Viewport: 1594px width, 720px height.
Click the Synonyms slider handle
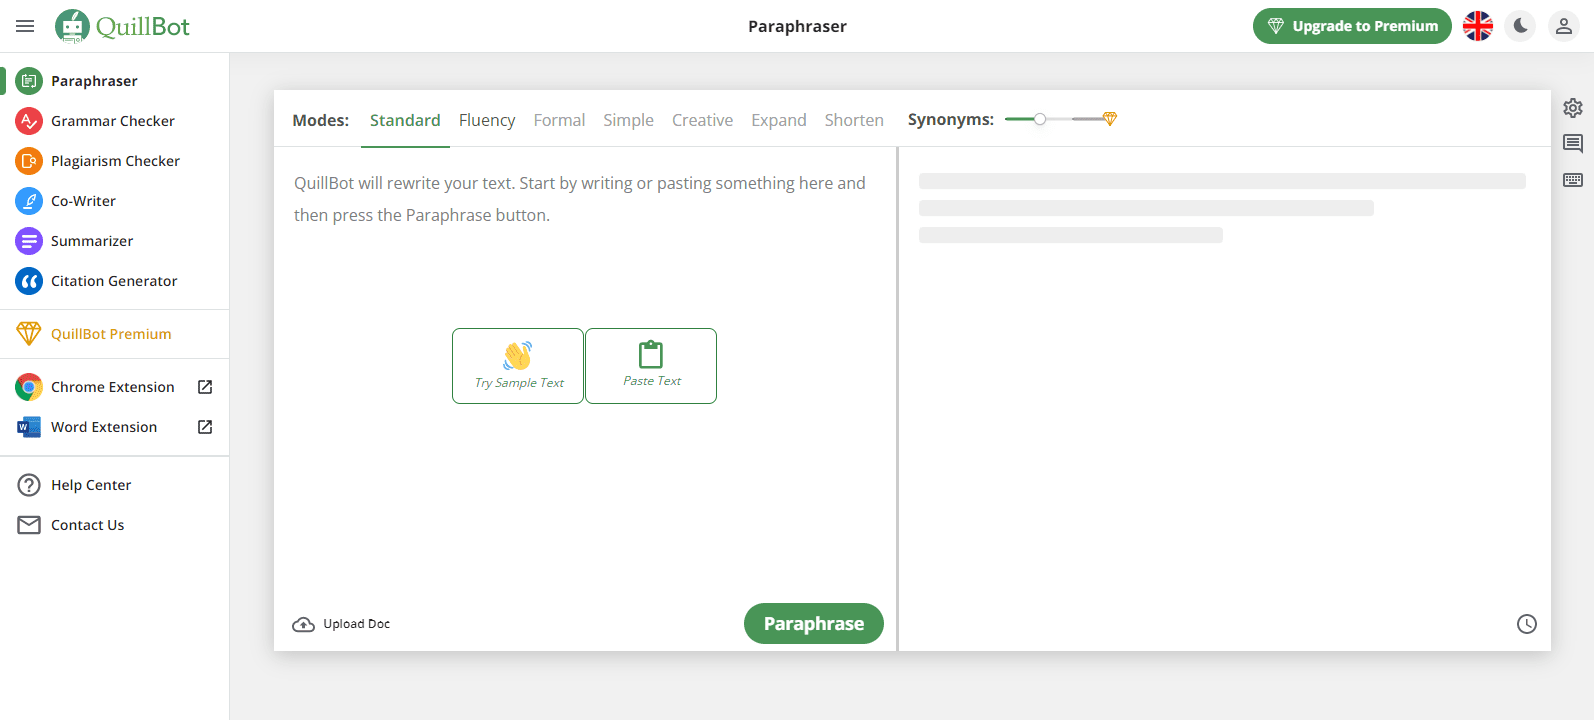click(x=1040, y=119)
